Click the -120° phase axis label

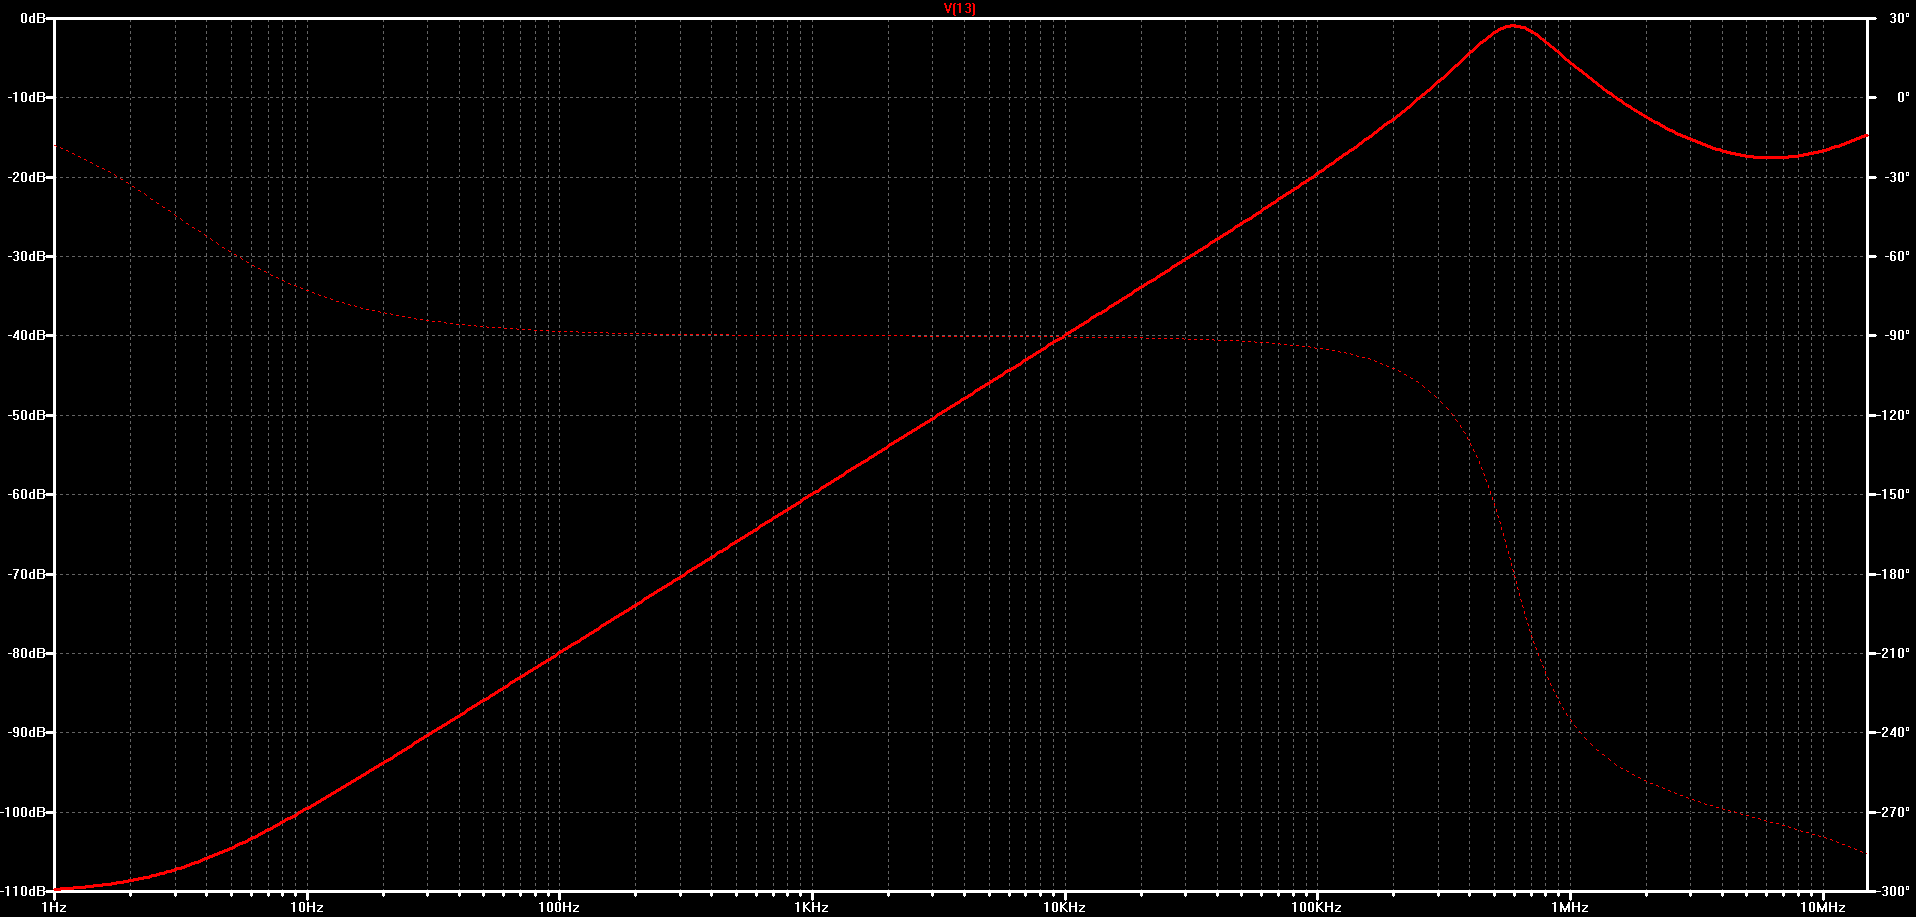tap(1893, 415)
